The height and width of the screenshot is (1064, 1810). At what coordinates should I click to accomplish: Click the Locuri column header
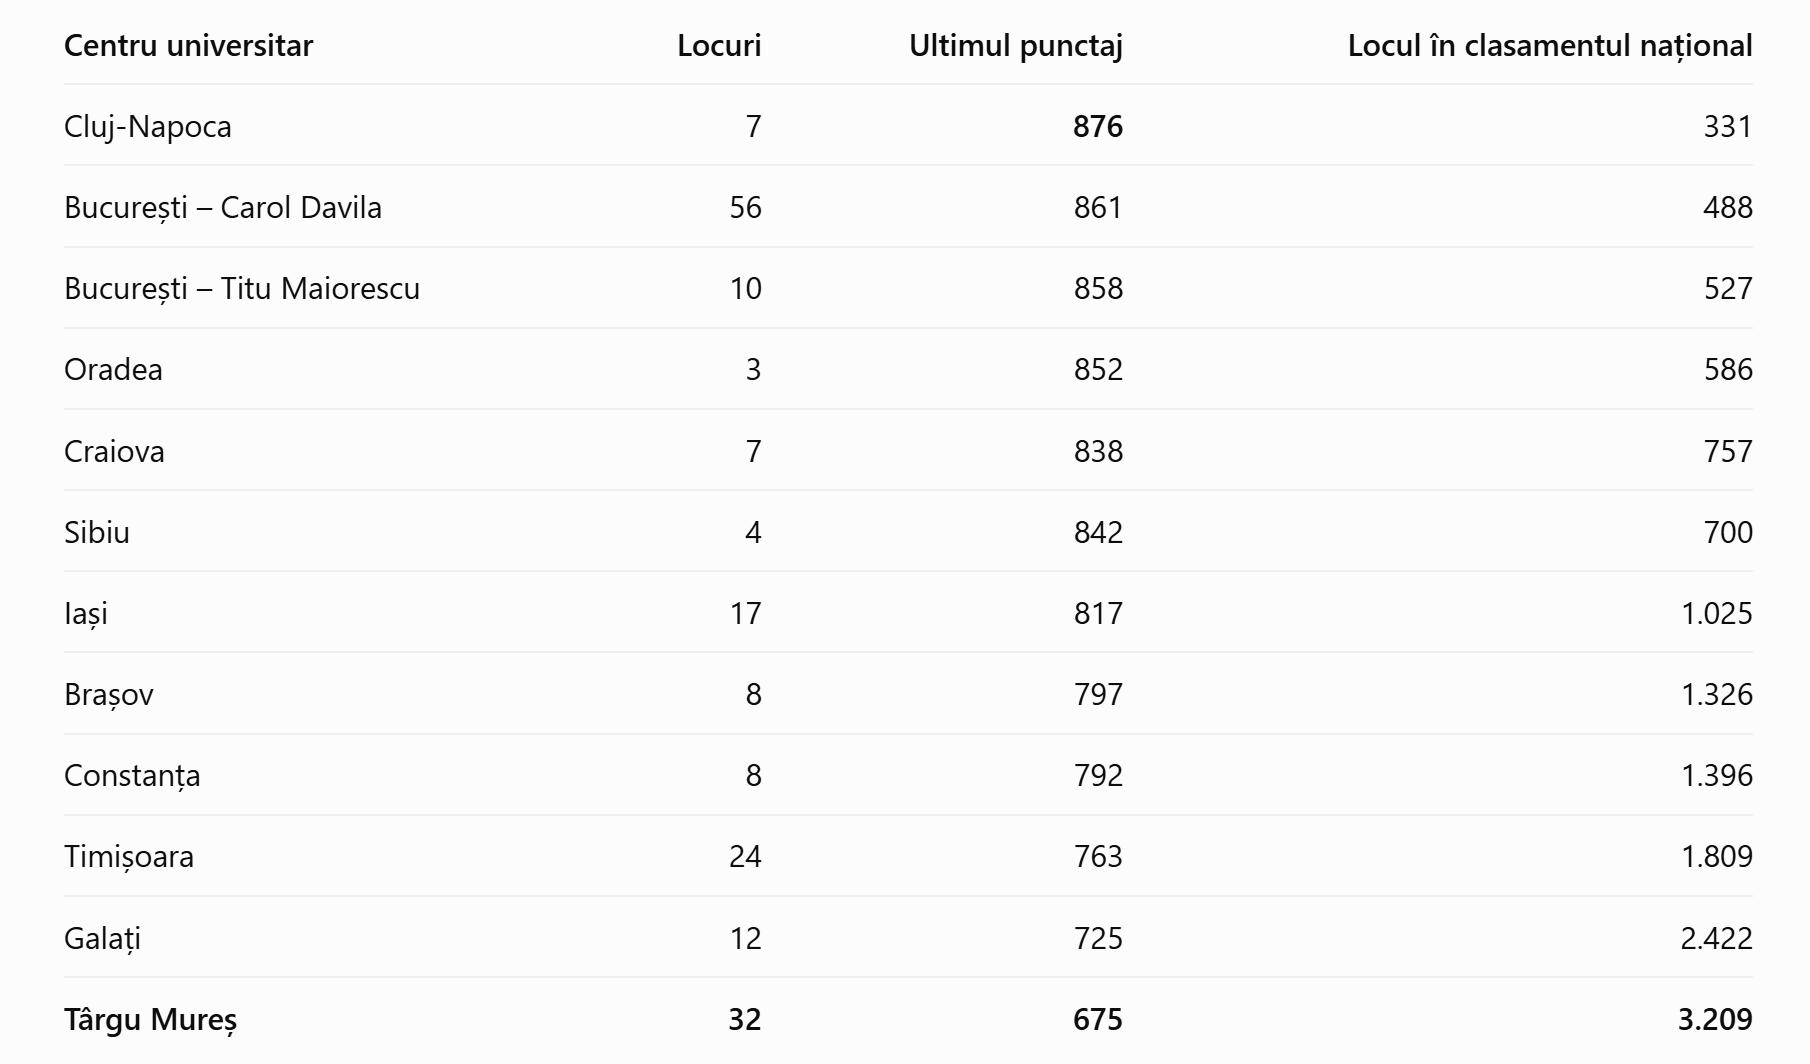tap(719, 46)
